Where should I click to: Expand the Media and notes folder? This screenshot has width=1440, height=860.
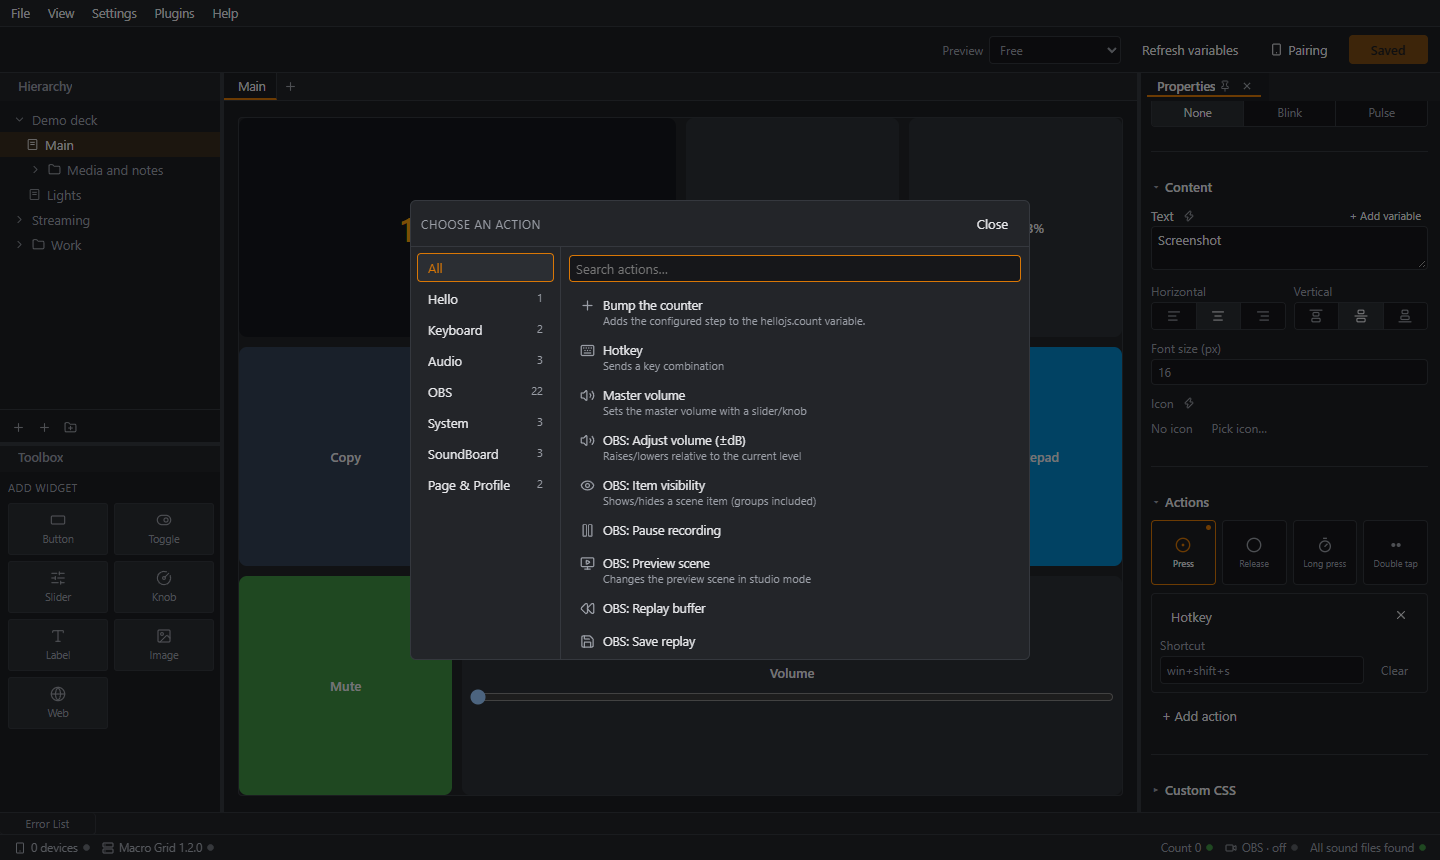coord(36,170)
